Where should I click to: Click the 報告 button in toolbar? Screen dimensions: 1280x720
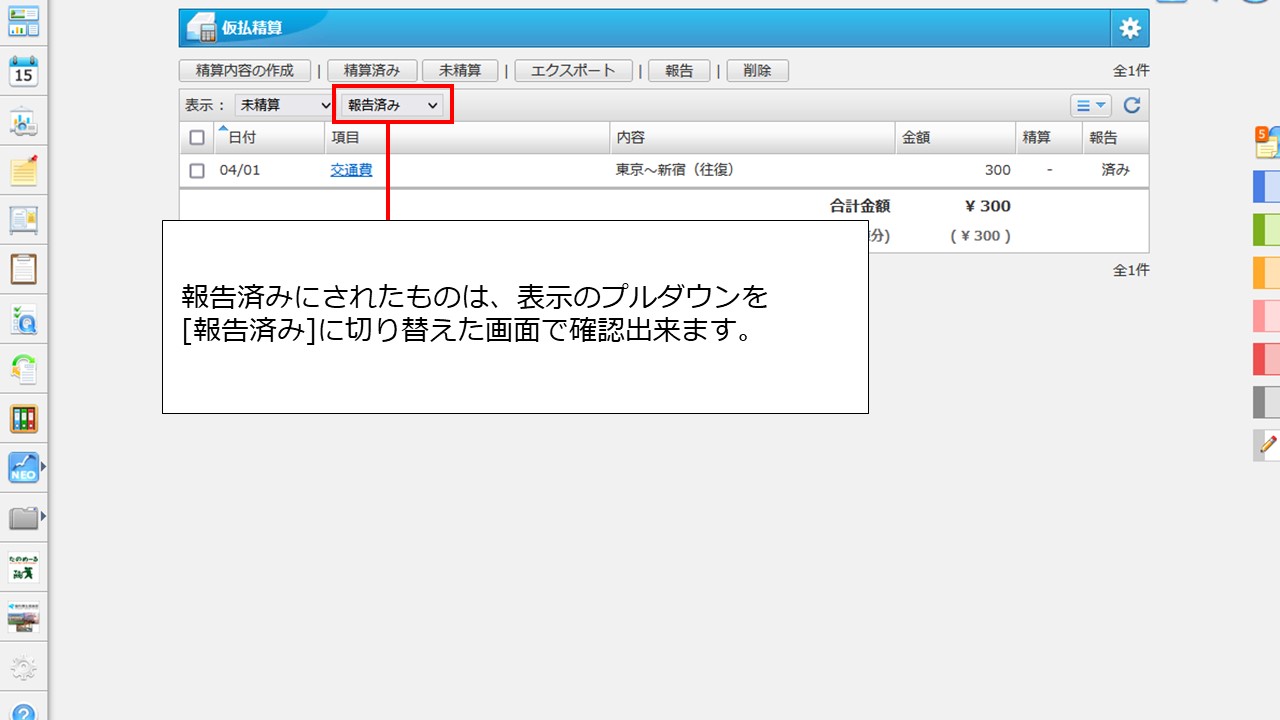pyautogui.click(x=679, y=71)
